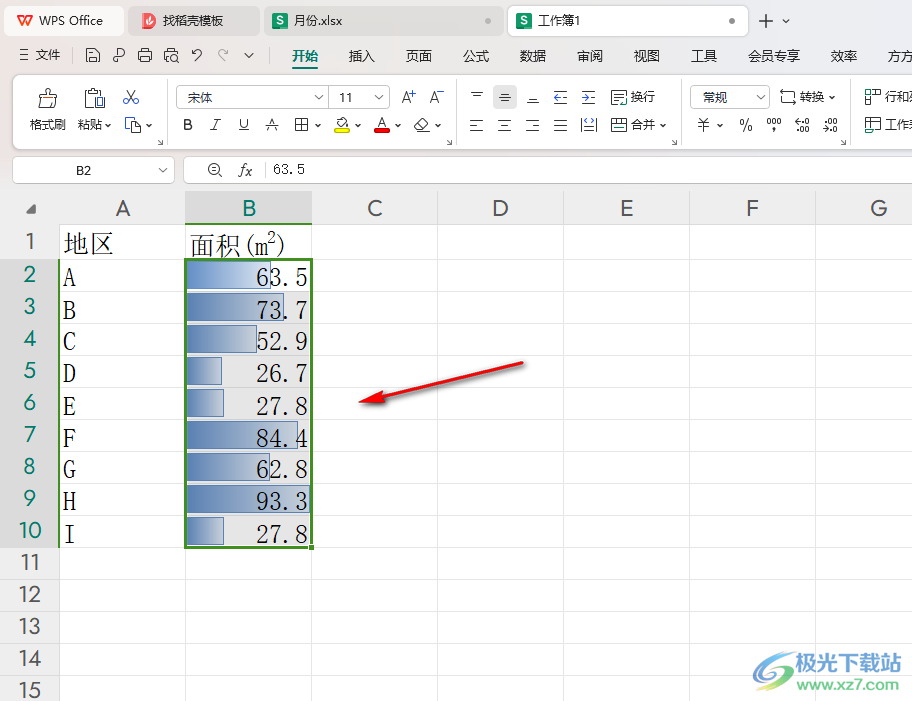912x701 pixels.
Task: Click the Save icon in quick toolbar
Action: (92, 55)
